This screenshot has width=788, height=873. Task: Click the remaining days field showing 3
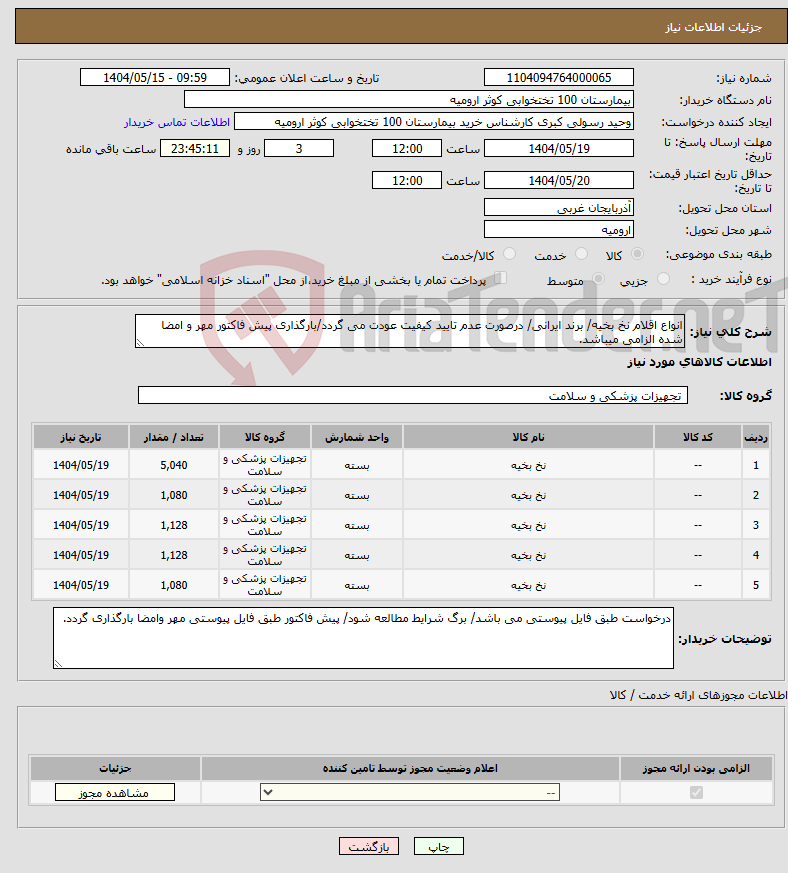click(x=298, y=149)
